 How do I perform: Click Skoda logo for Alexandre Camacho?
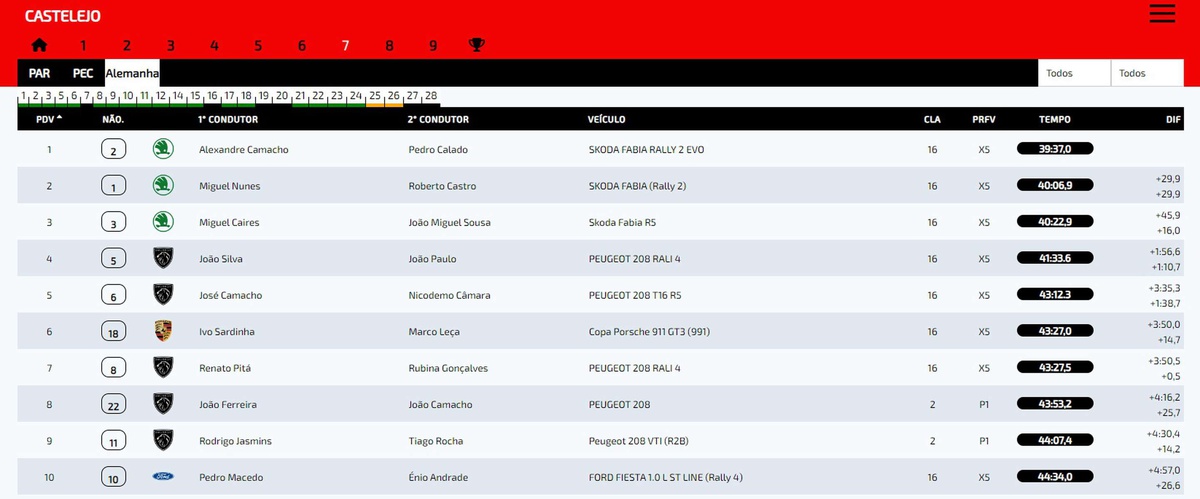click(162, 149)
